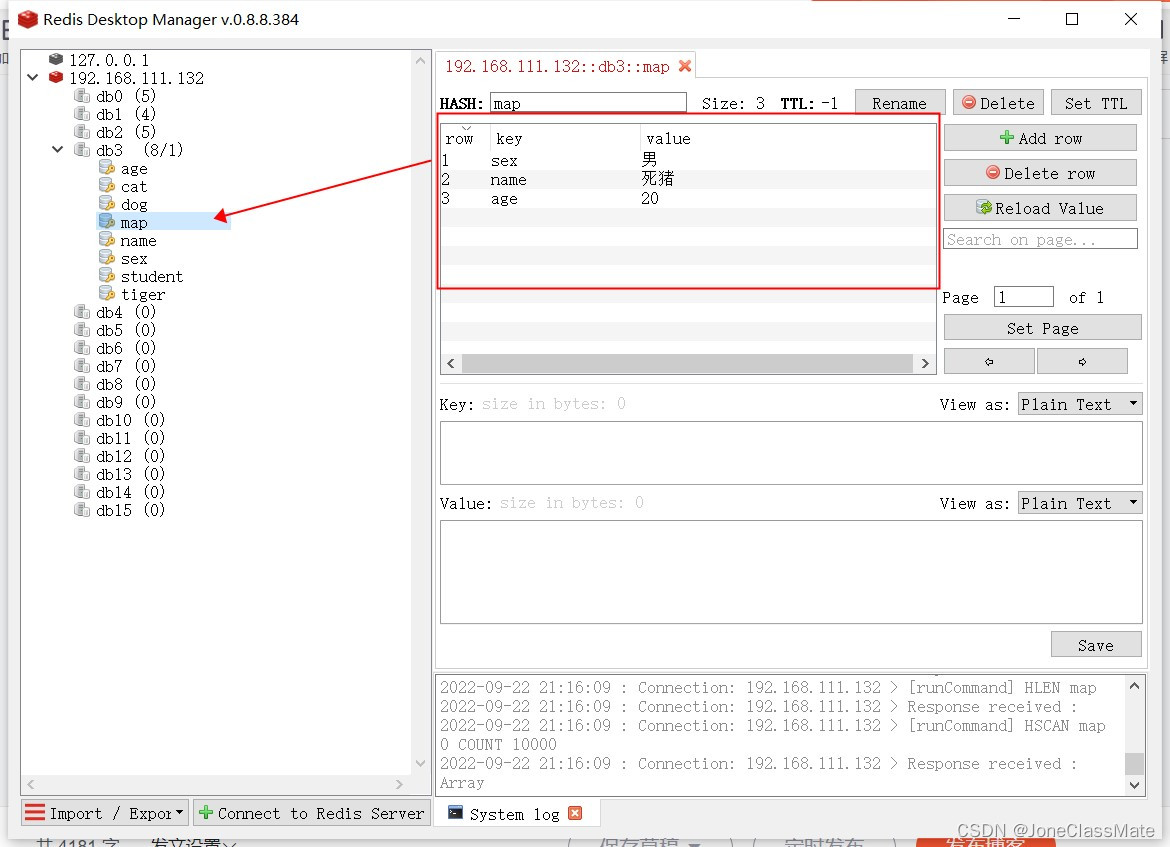This screenshot has width=1170, height=847.
Task: Go to next page with right arrow button
Action: click(1082, 361)
